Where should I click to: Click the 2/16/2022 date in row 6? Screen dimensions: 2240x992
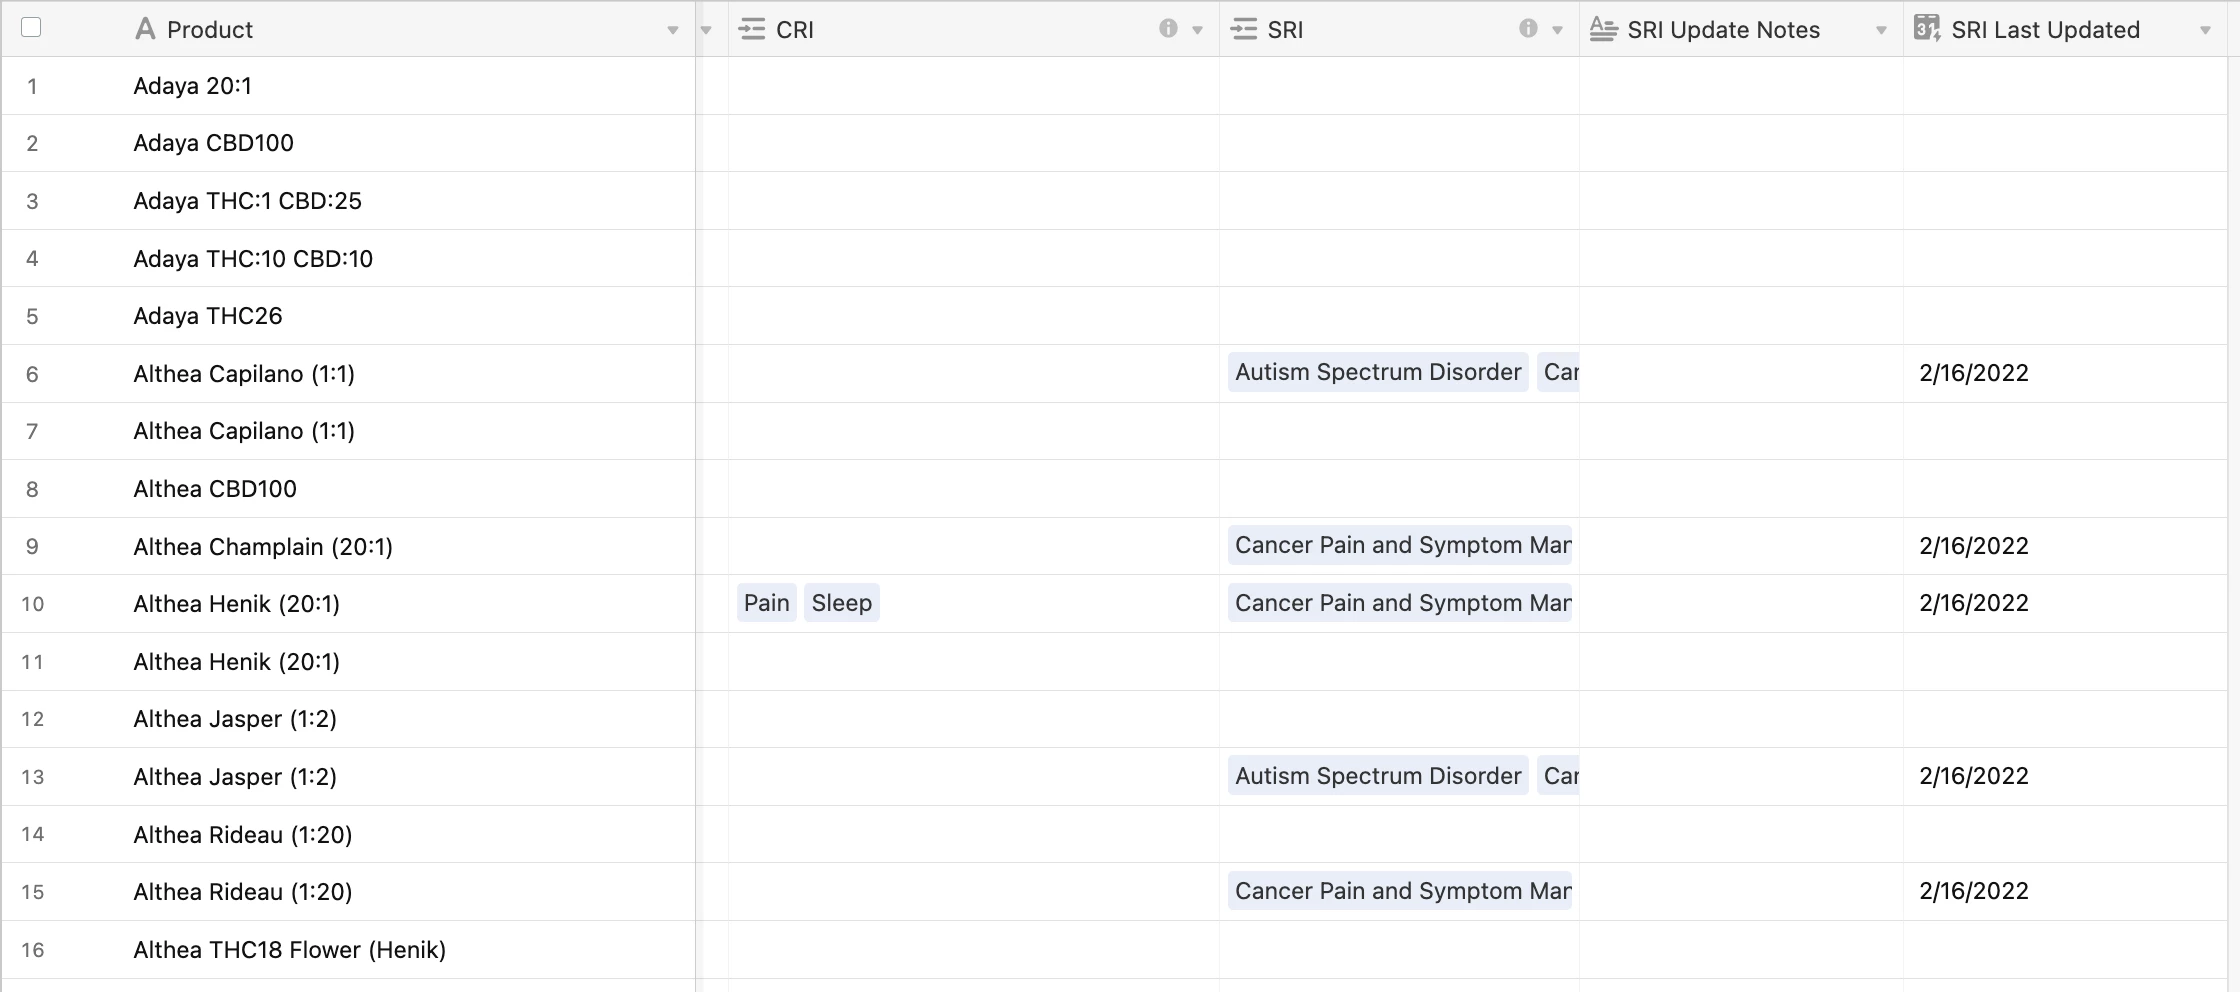[1974, 373]
